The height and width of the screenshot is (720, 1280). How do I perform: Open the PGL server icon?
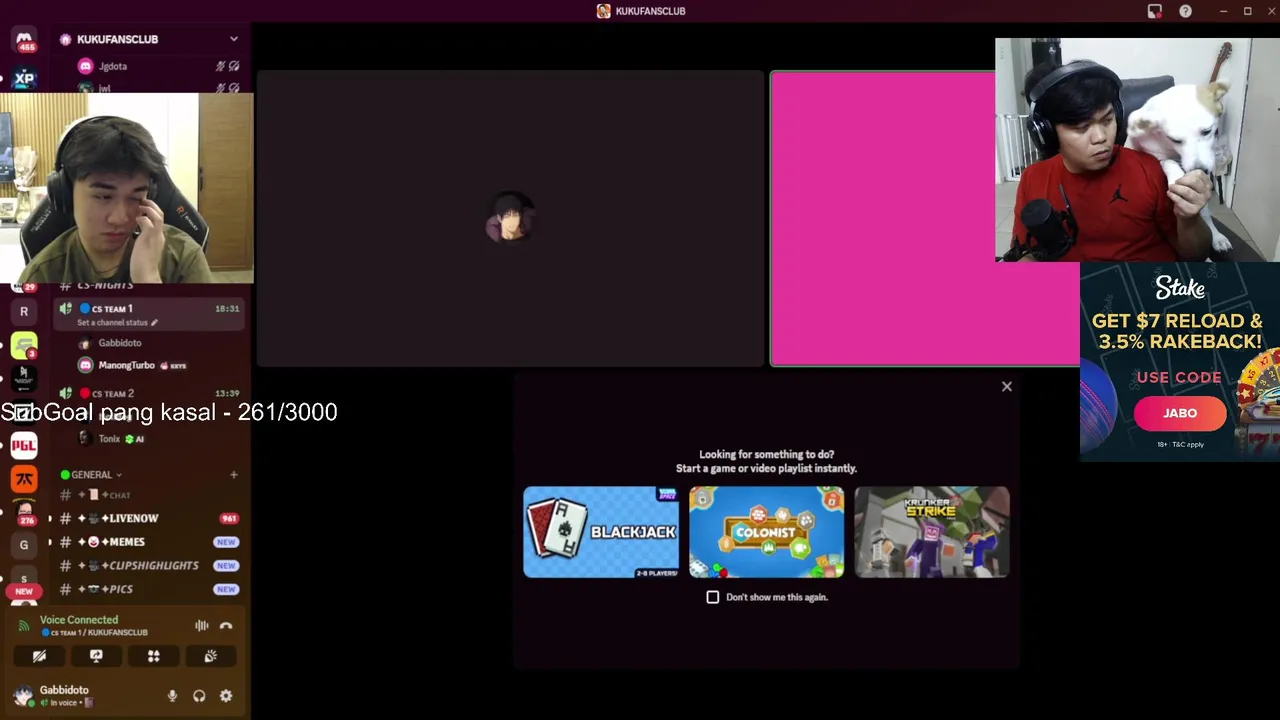pos(24,445)
